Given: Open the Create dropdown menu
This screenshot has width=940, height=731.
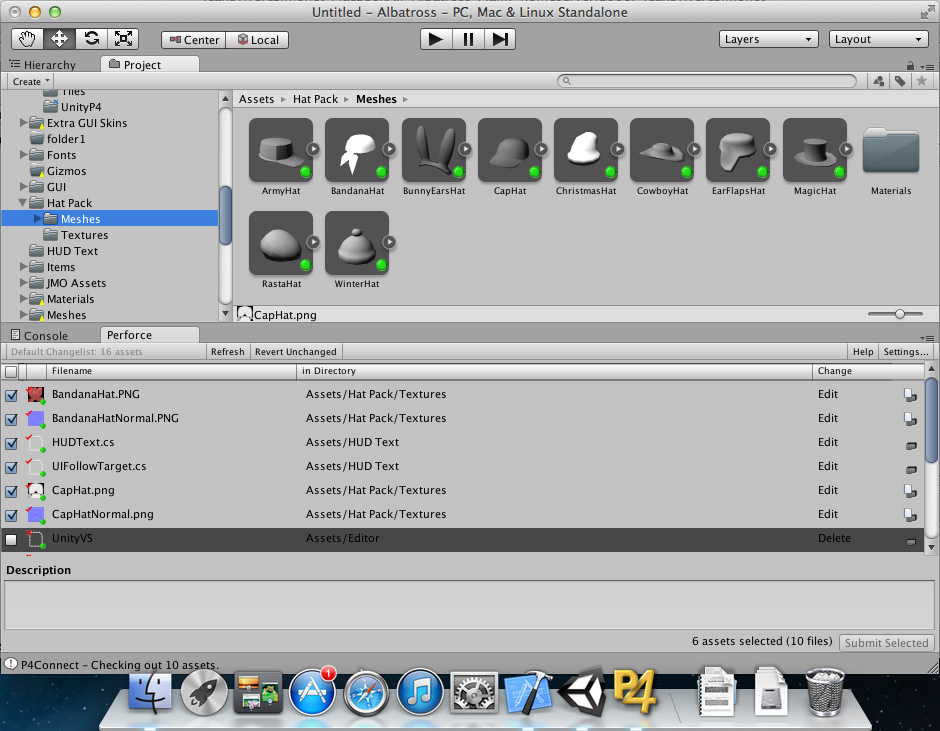Looking at the screenshot, I should point(31,82).
